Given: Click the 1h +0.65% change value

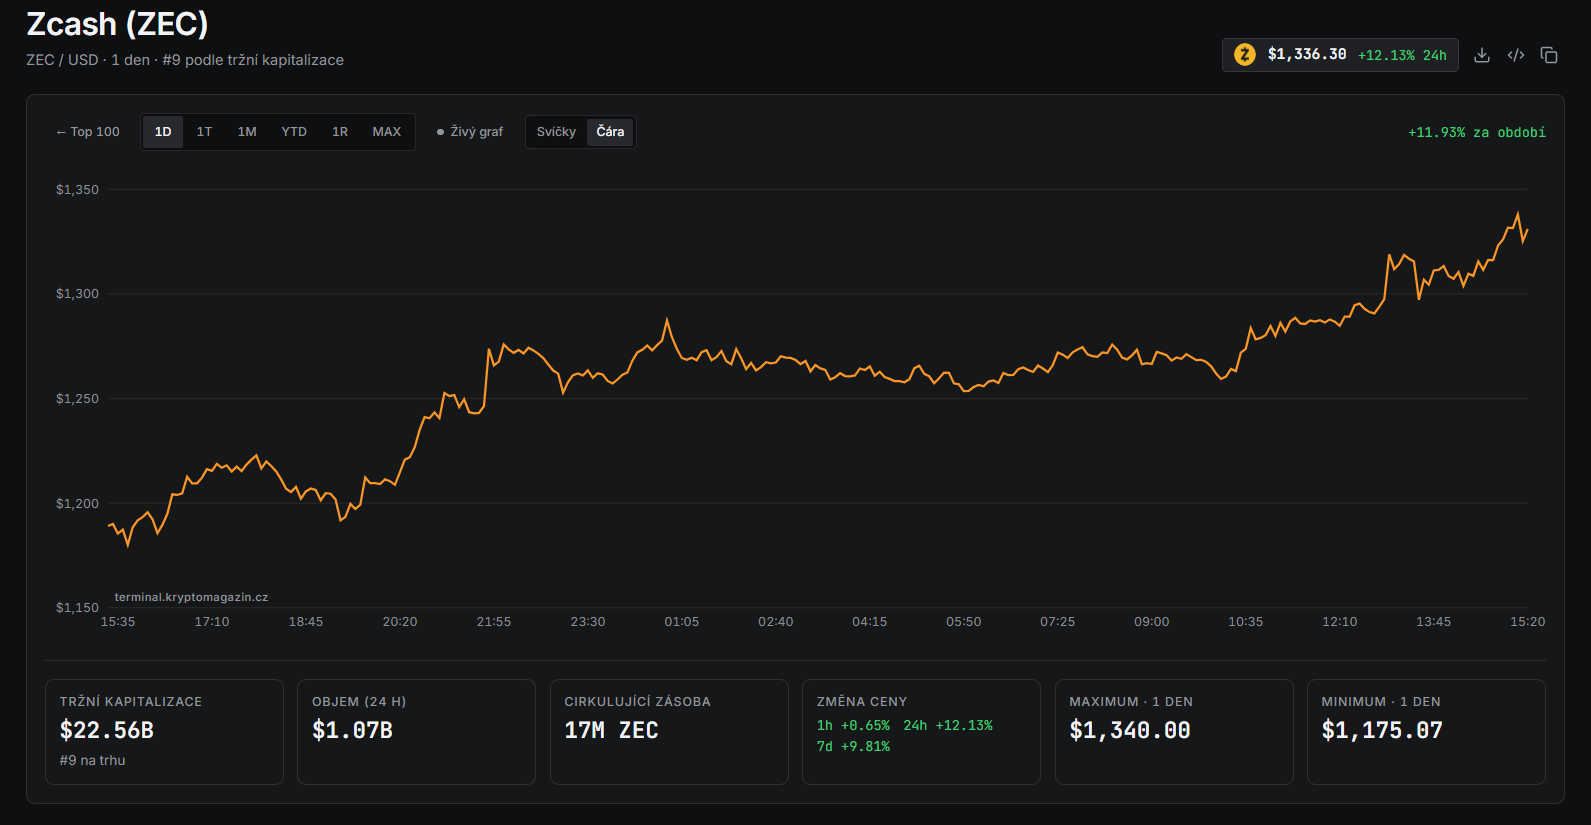Looking at the screenshot, I should click(x=853, y=726).
